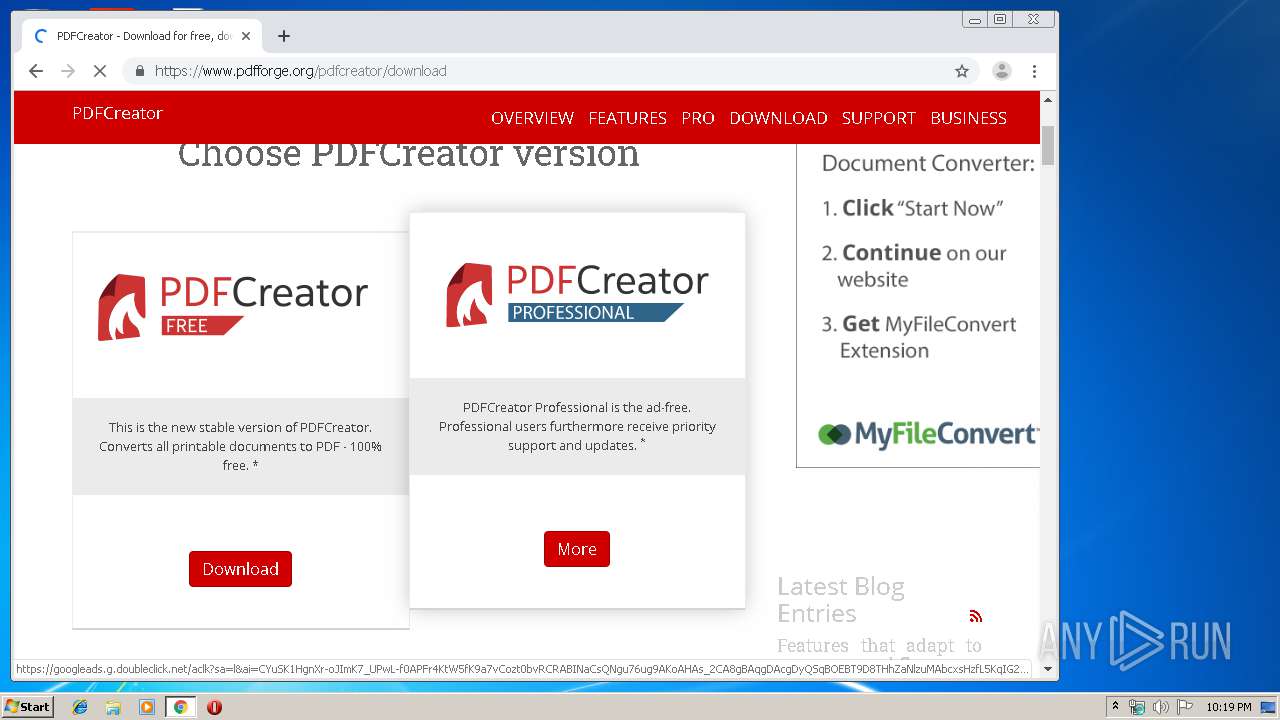Click the page scrollbar up arrow

point(1048,100)
